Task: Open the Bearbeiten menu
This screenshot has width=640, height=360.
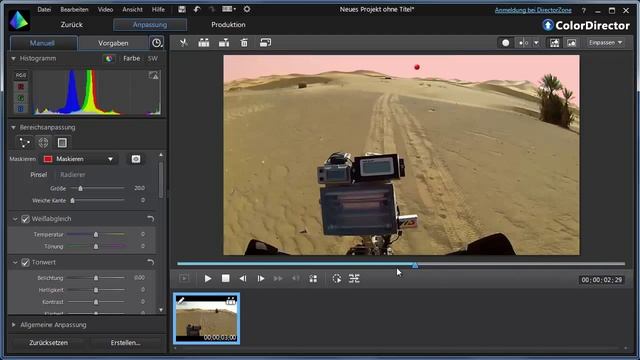Action: [x=74, y=9]
